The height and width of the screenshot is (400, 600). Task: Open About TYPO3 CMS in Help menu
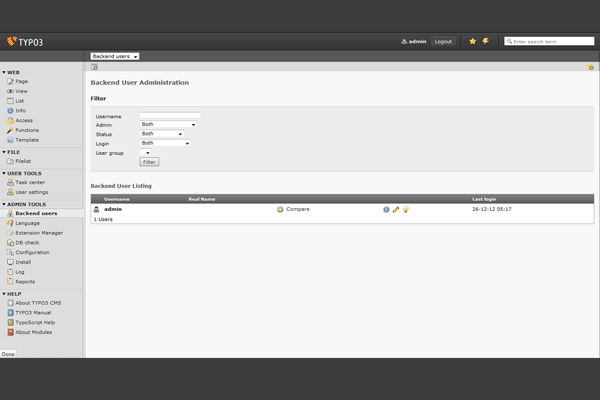(x=38, y=303)
